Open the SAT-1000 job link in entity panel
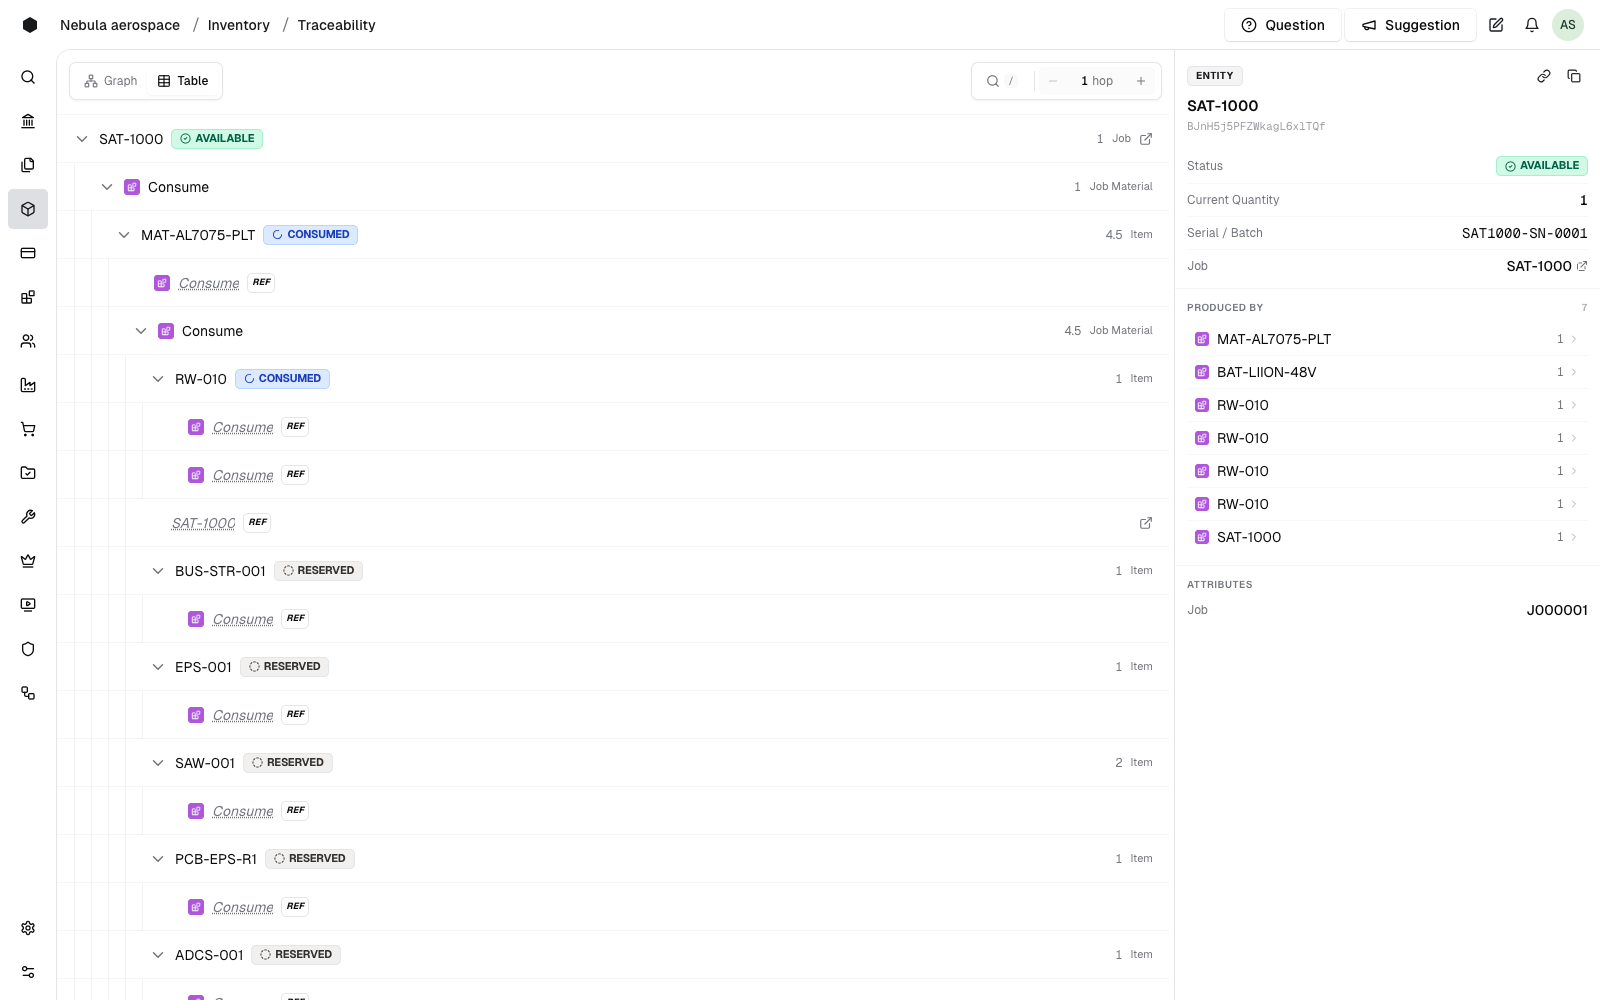The width and height of the screenshot is (1600, 1000). point(1546,266)
